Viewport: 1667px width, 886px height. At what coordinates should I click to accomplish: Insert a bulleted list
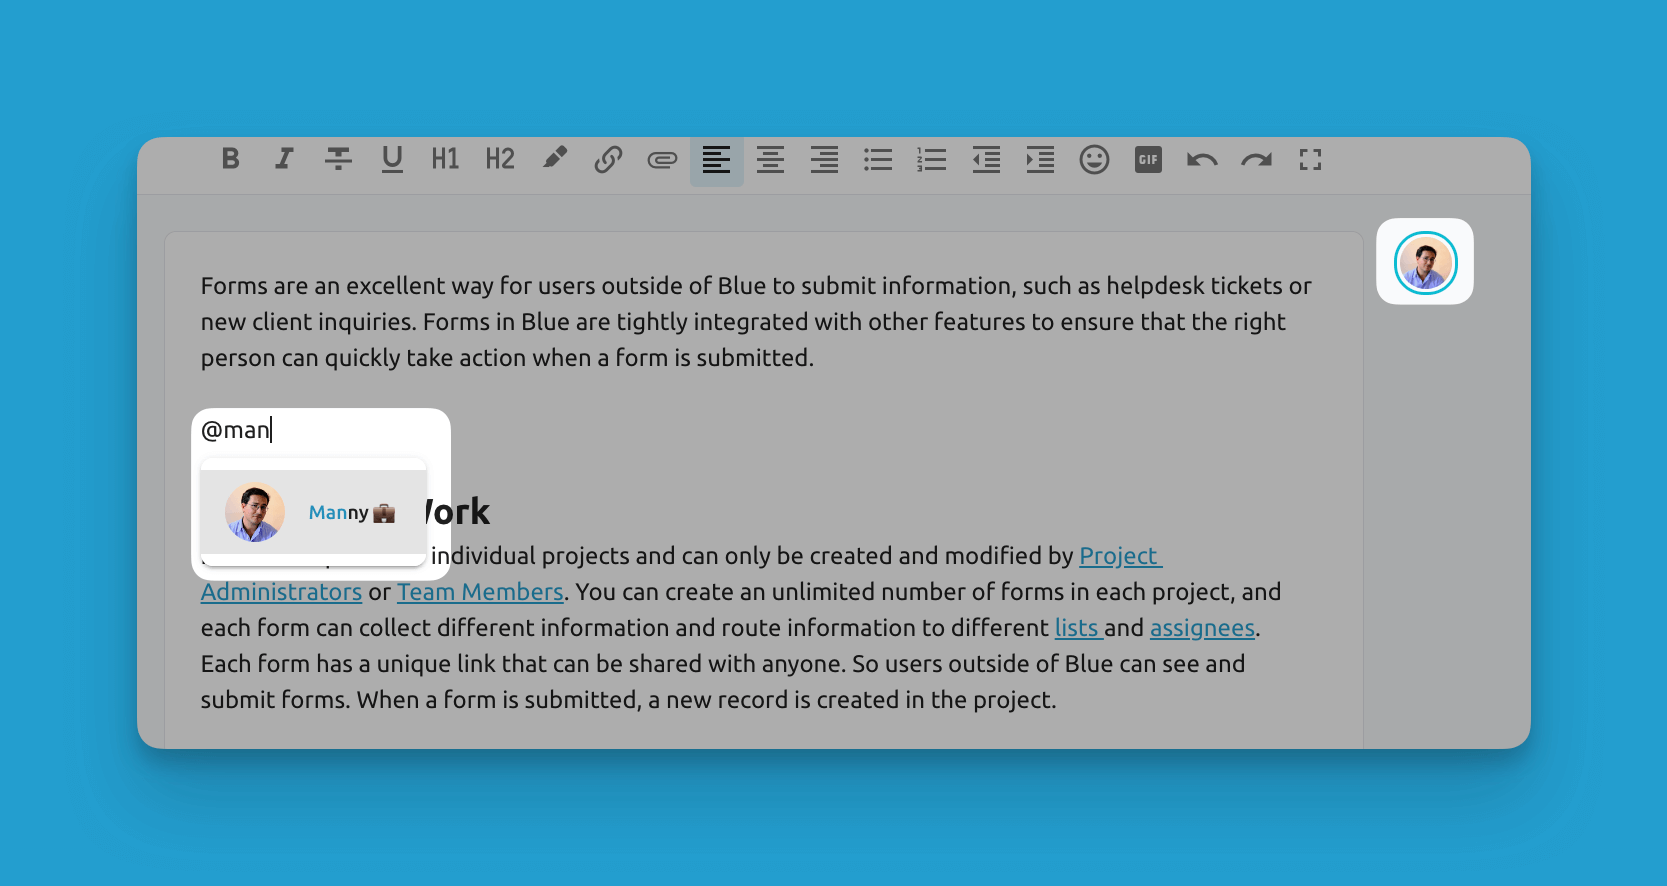[x=878, y=160]
